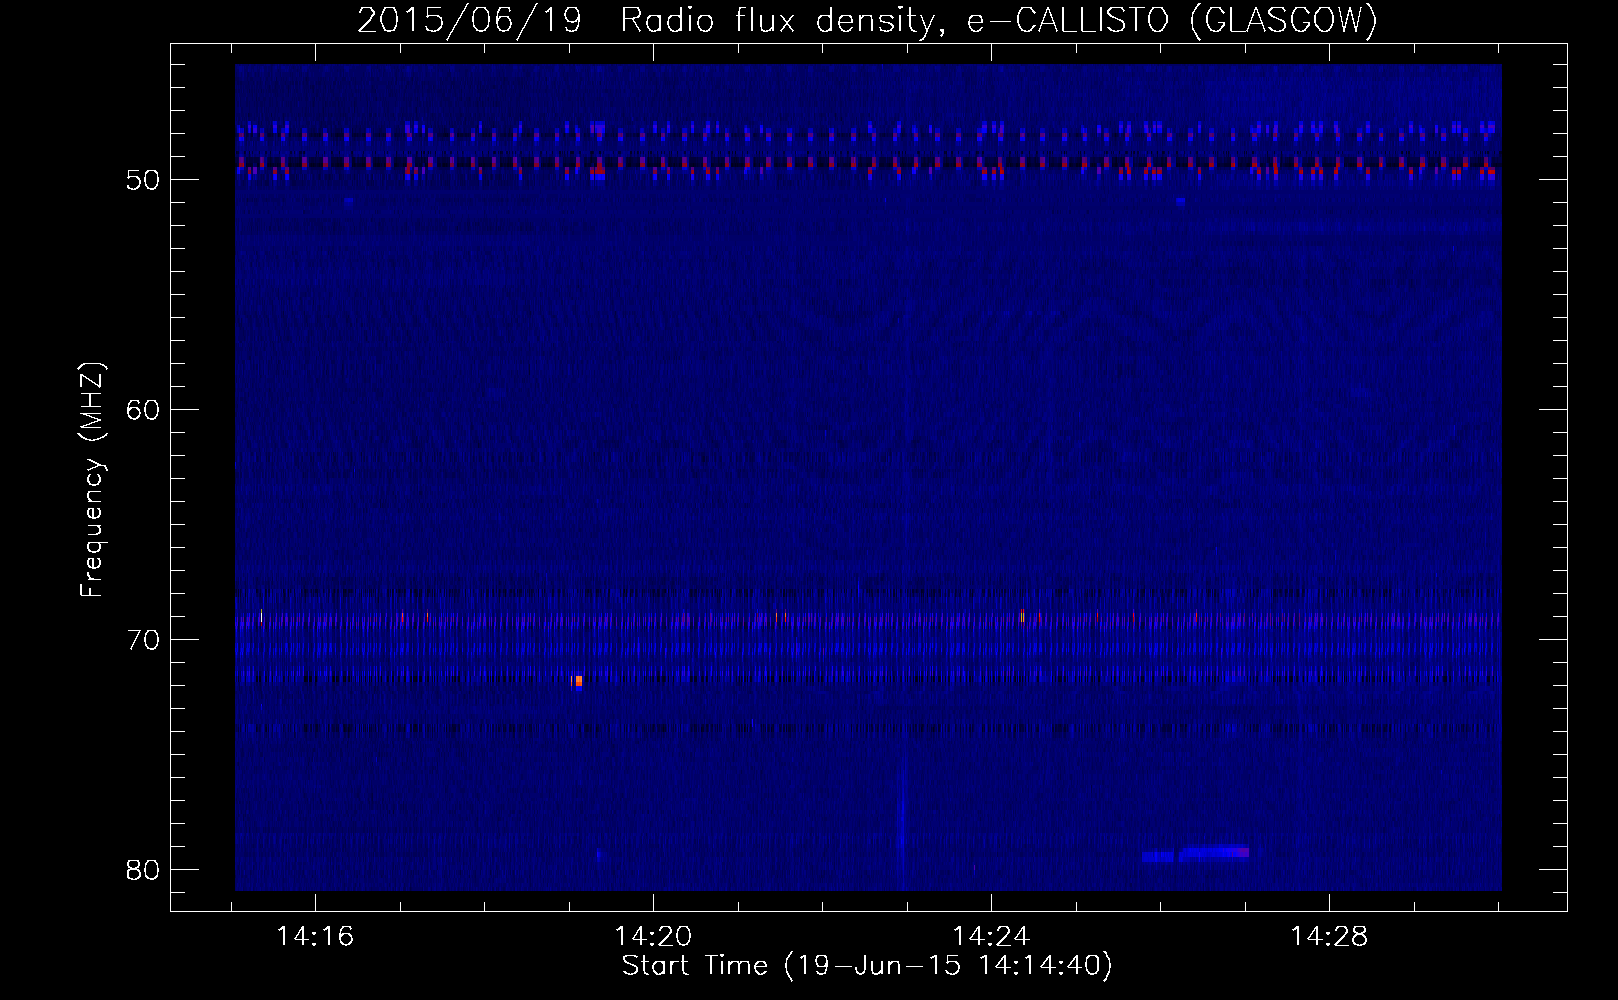
Task: Click the orange burst spot near 72 MHz
Action: click(x=578, y=682)
